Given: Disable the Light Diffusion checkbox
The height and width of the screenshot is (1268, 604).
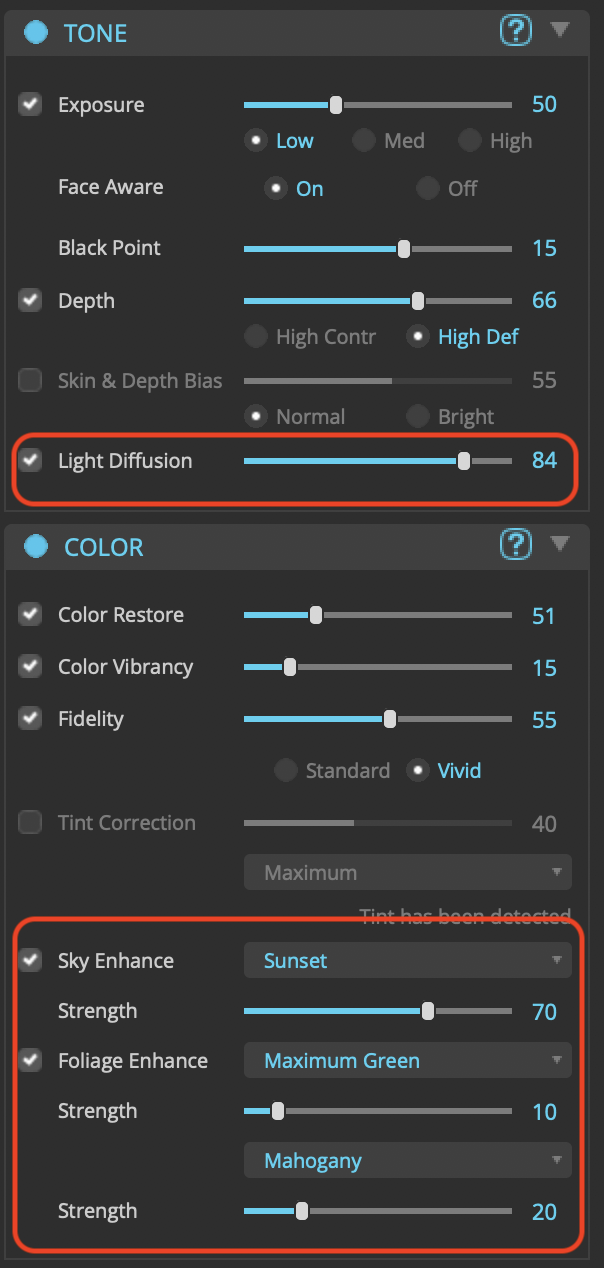Looking at the screenshot, I should coord(31,460).
